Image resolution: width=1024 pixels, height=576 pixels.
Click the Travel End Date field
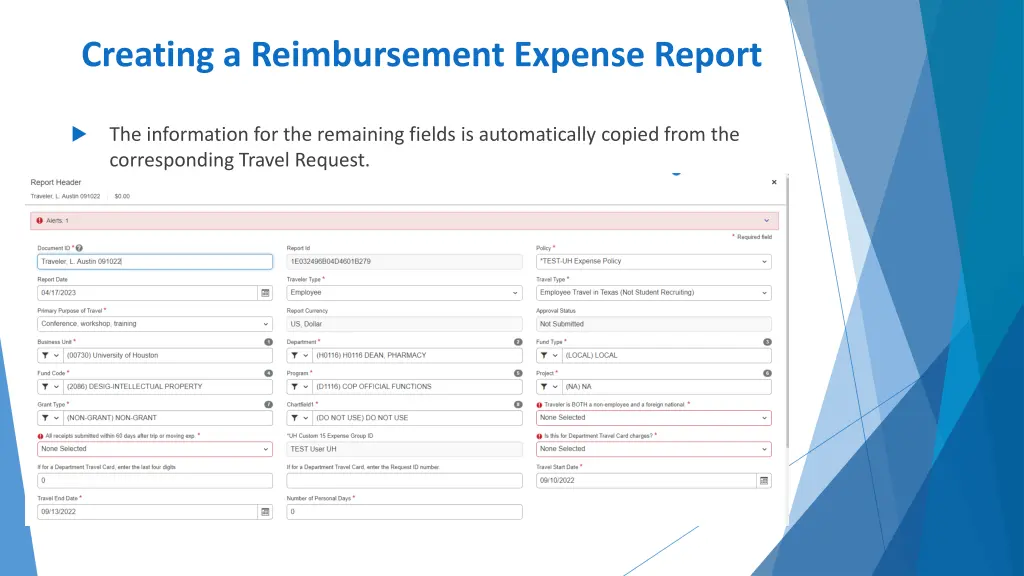pos(148,512)
